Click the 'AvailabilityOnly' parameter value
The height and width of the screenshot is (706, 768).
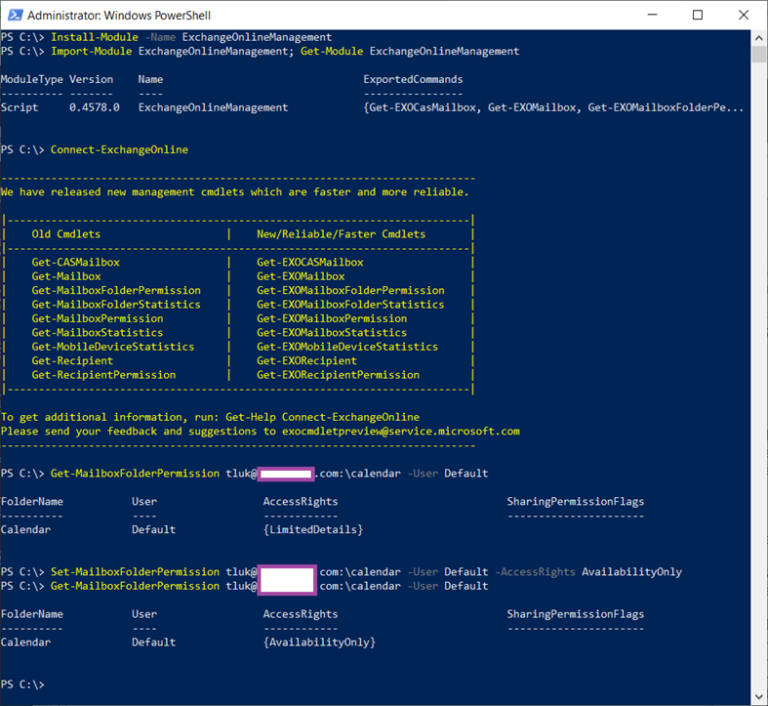tap(632, 572)
